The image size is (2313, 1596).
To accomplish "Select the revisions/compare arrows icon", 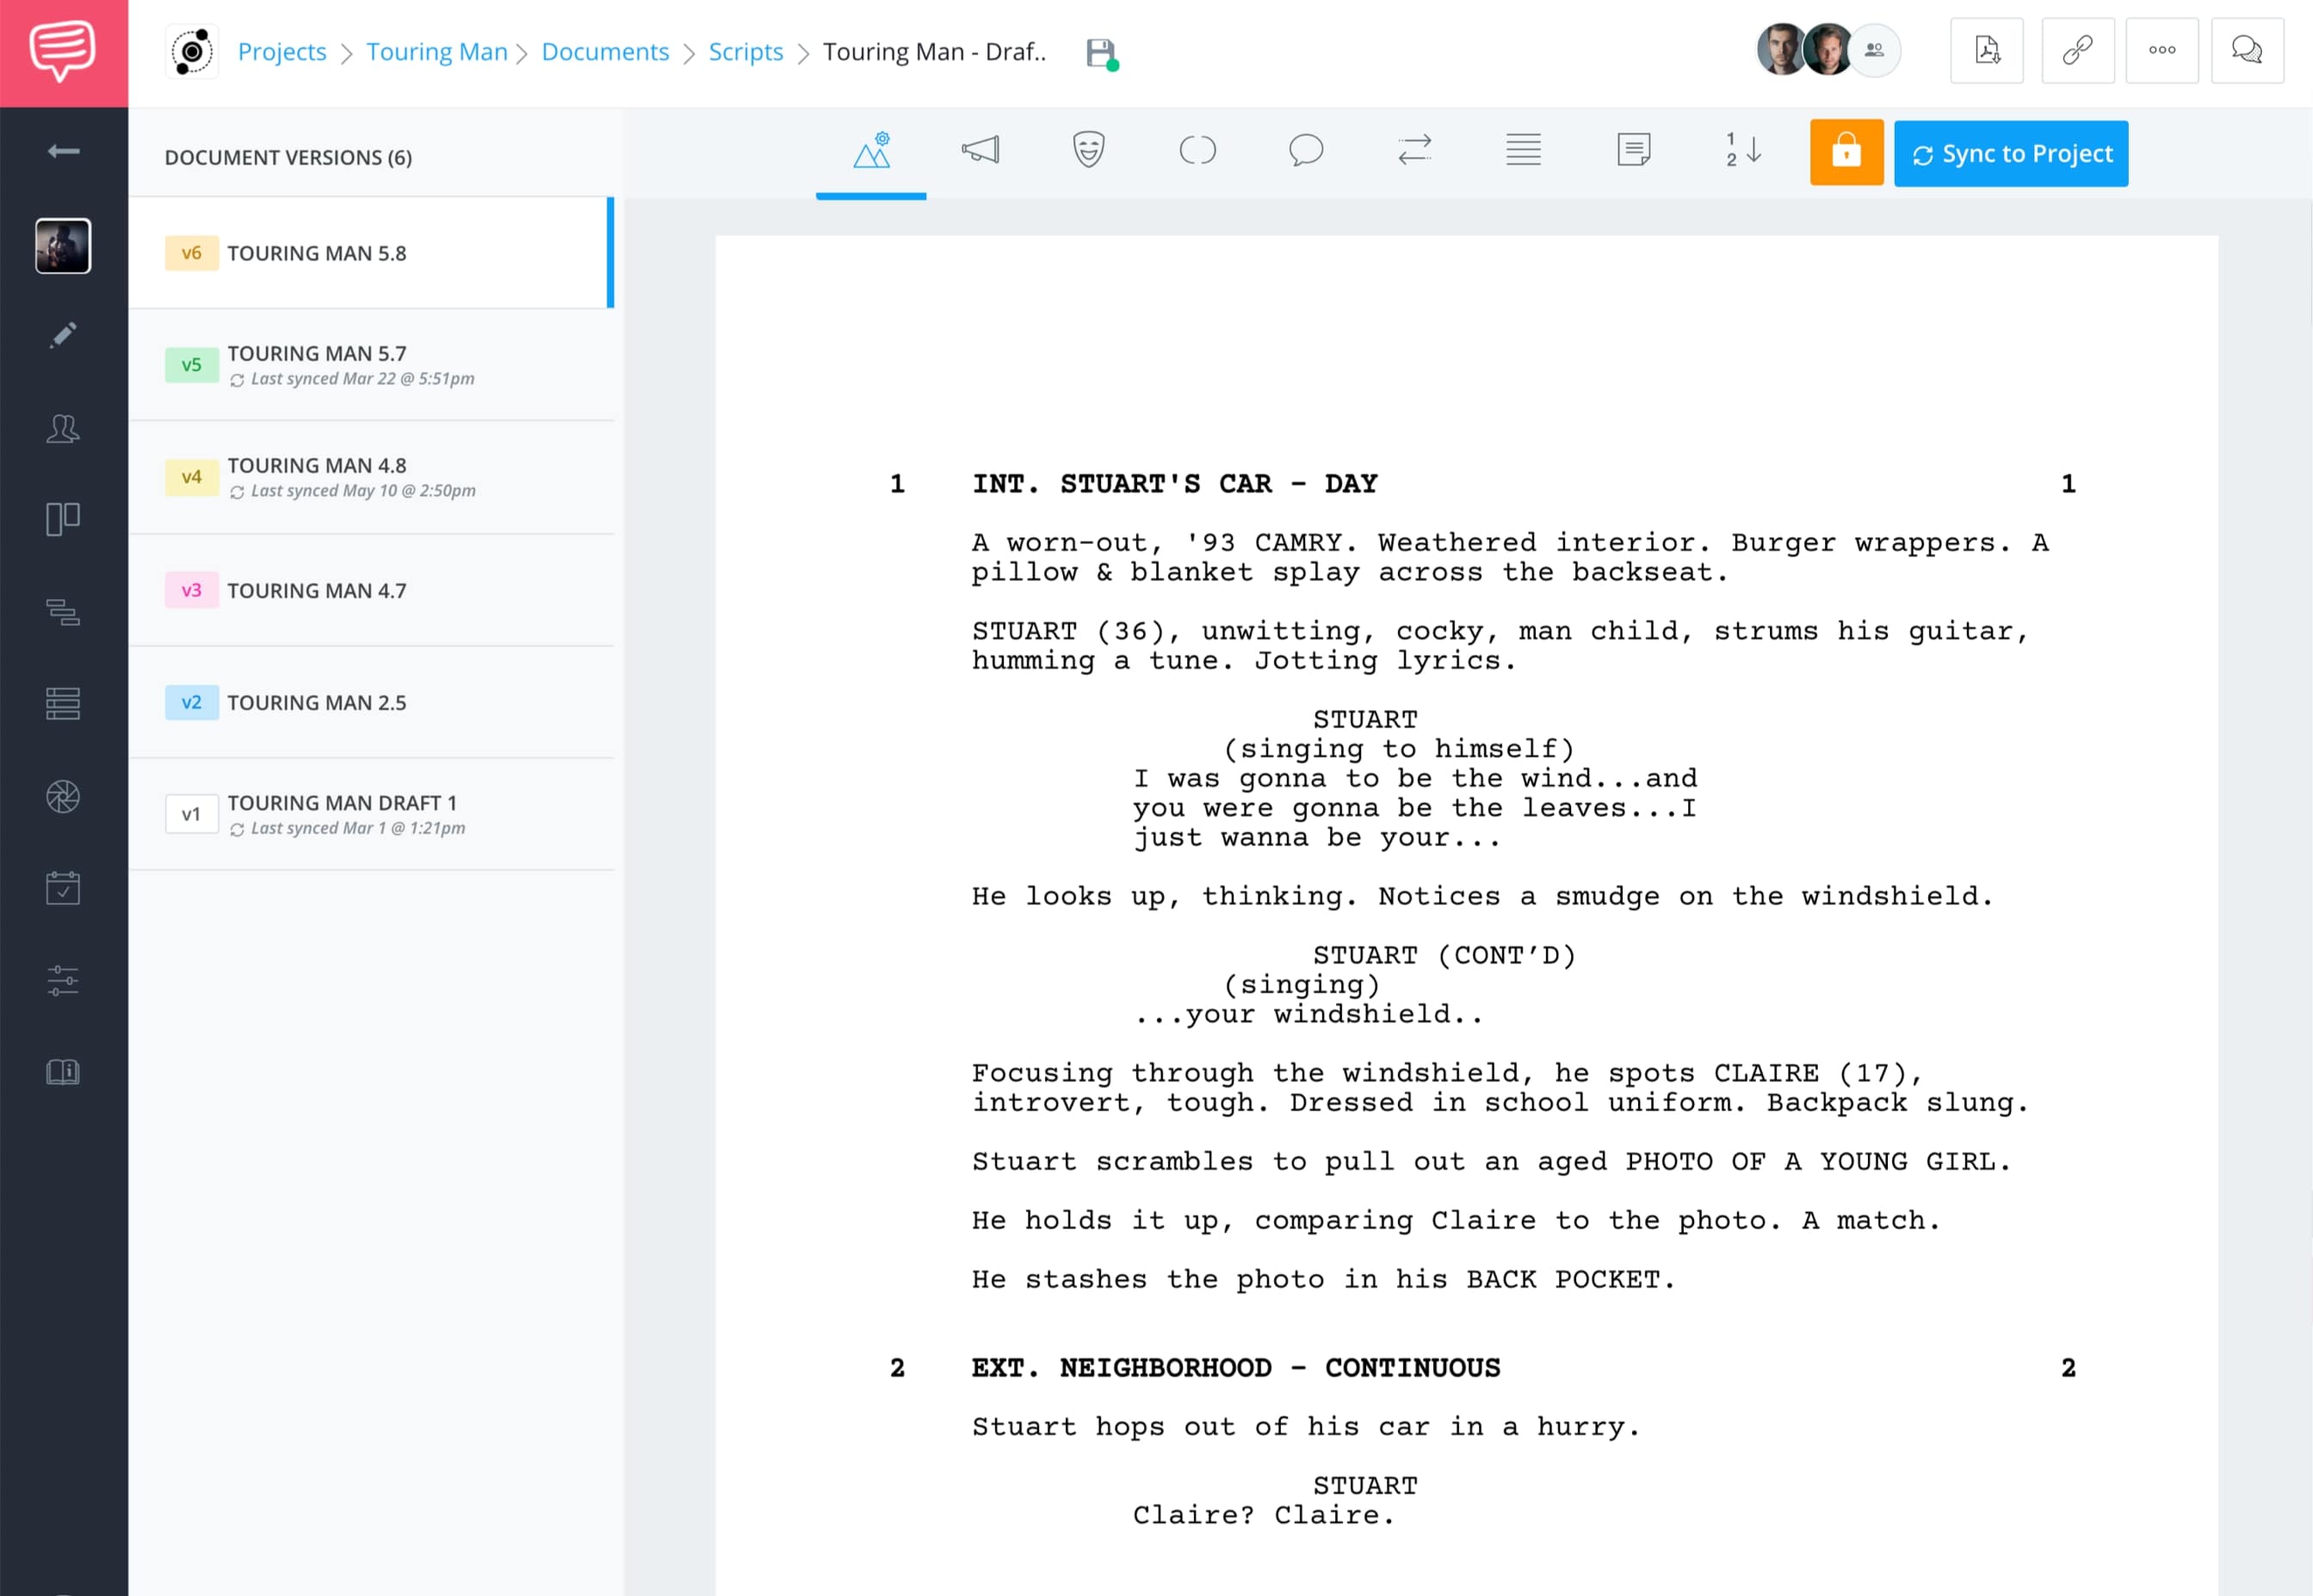I will point(1415,153).
